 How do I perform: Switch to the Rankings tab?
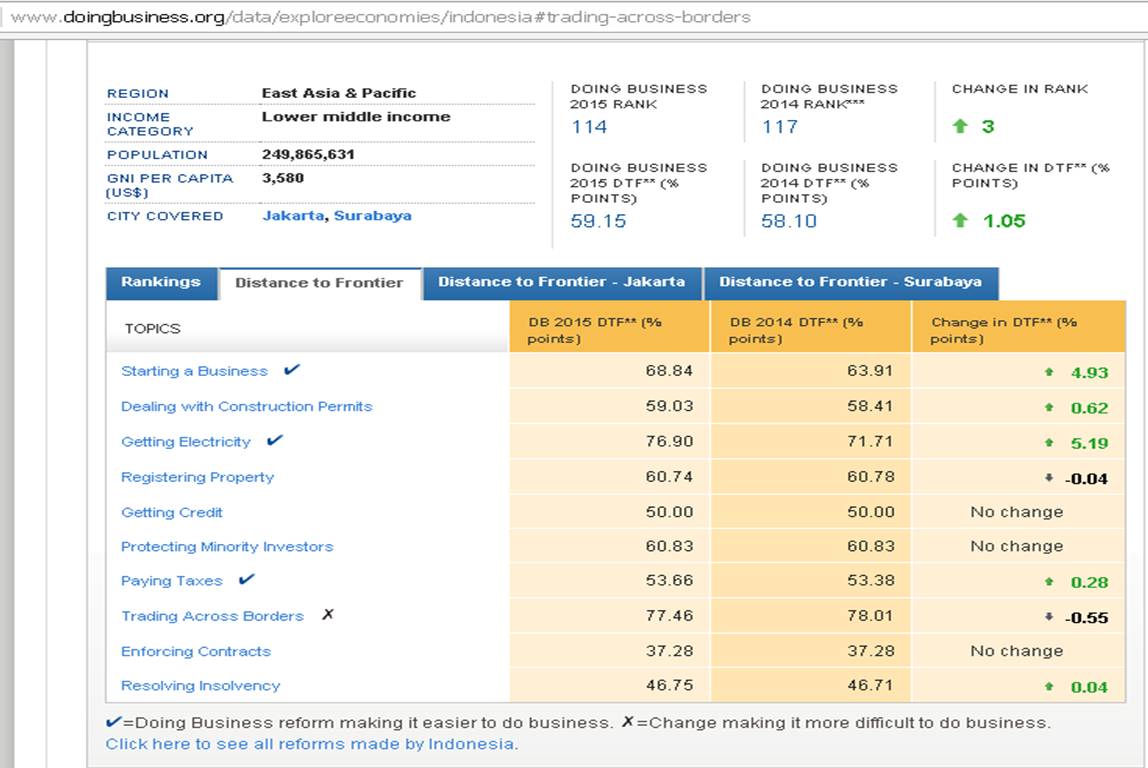click(x=161, y=283)
